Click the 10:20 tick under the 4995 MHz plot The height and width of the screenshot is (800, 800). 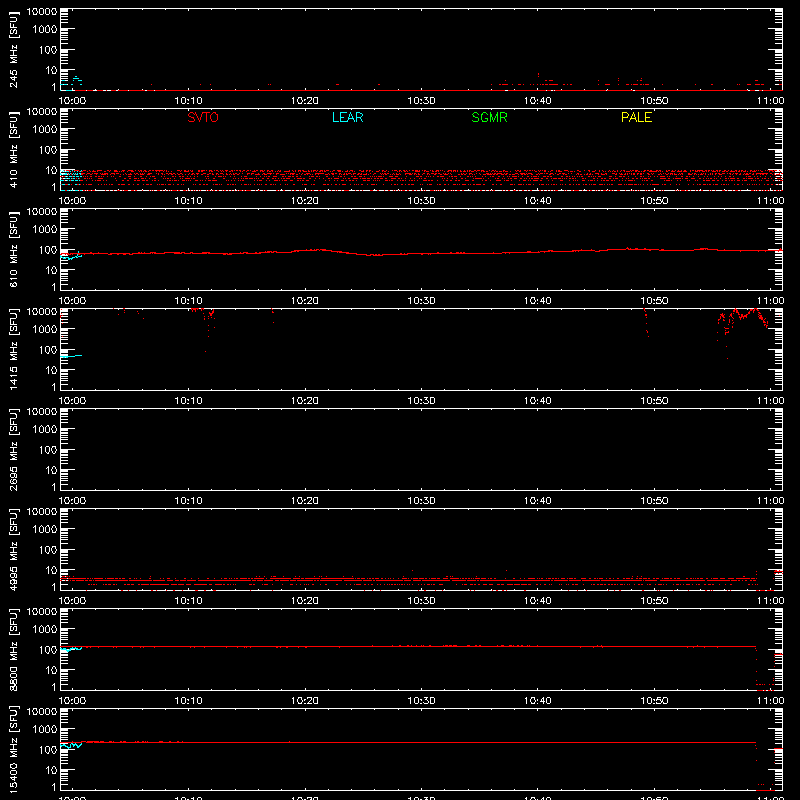pyautogui.click(x=305, y=601)
